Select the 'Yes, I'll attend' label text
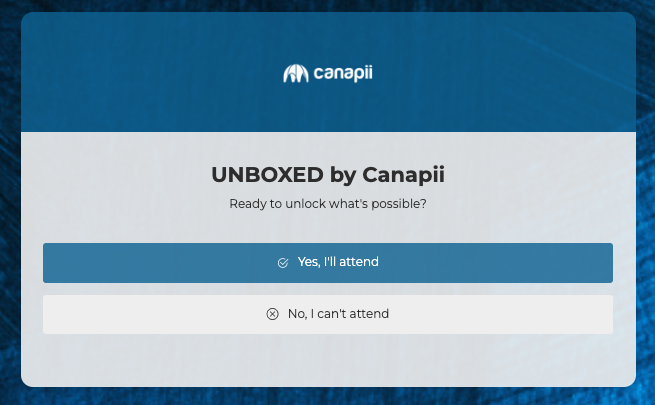Image resolution: width=655 pixels, height=405 pixels. pos(338,262)
